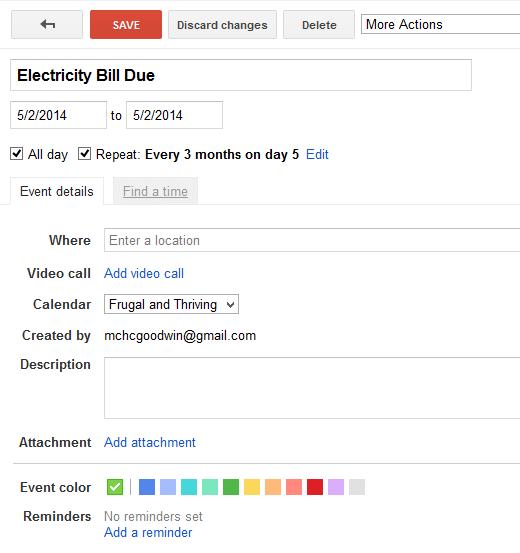Discard changes to the event
The image size is (520, 553).
point(222,24)
